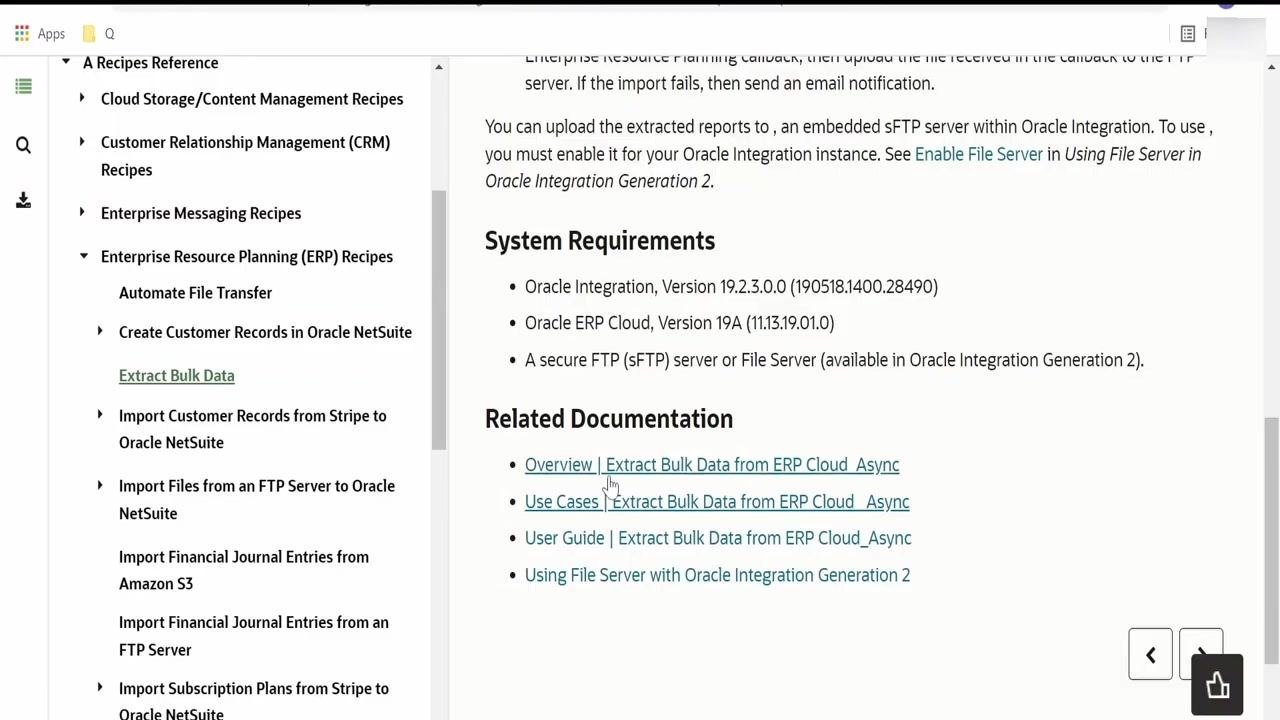Click the Oracle ERP Cloud, Version 19A text
This screenshot has height=720, width=1280.
[679, 323]
